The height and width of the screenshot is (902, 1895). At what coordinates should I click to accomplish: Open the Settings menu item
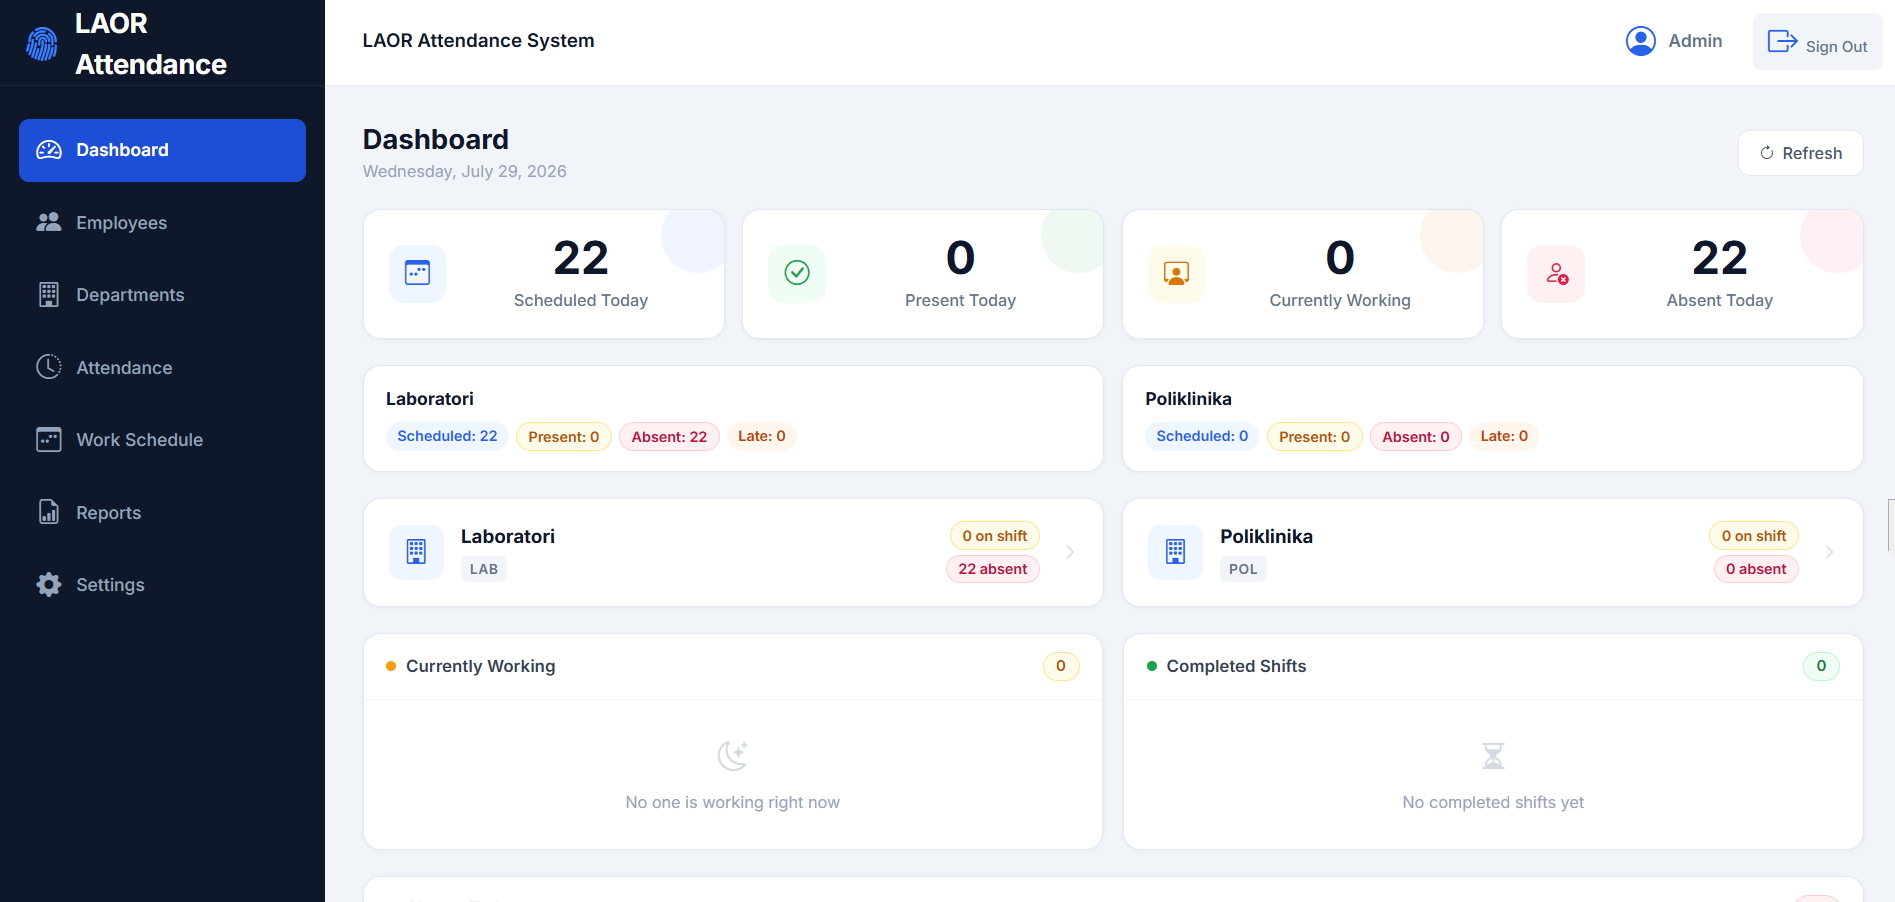point(162,584)
